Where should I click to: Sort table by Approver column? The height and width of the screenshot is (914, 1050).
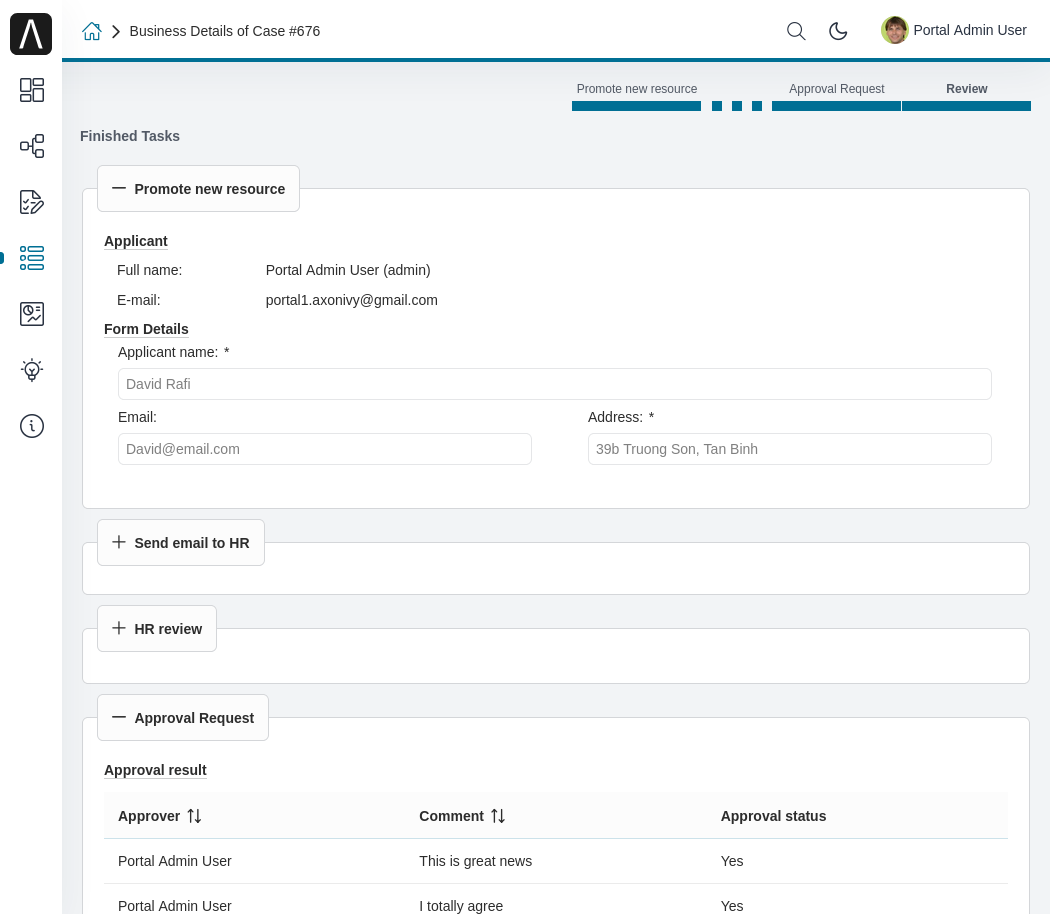click(194, 816)
